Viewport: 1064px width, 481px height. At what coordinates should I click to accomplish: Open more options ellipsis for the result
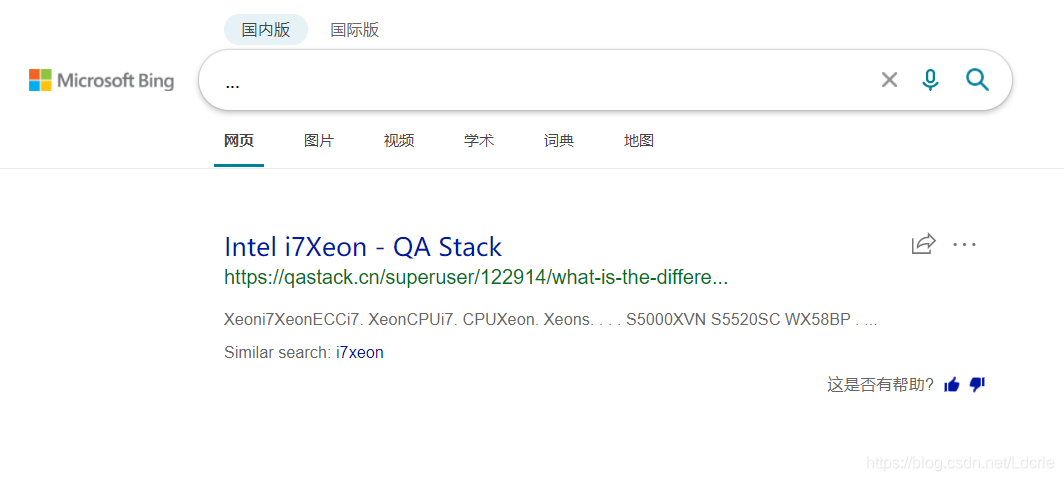tap(964, 244)
